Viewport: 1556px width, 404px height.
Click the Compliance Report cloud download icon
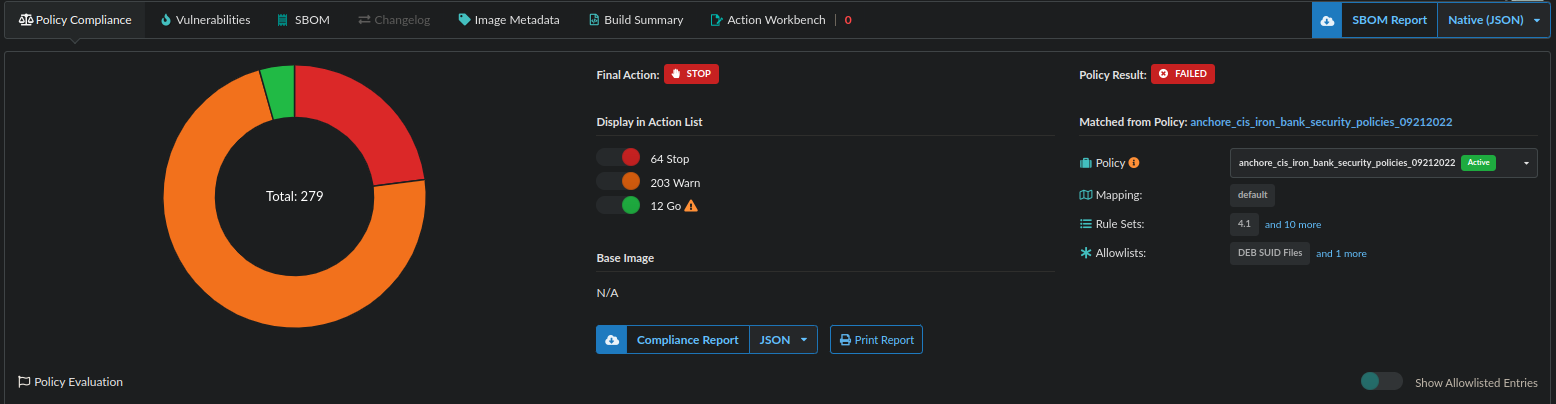[x=611, y=340]
